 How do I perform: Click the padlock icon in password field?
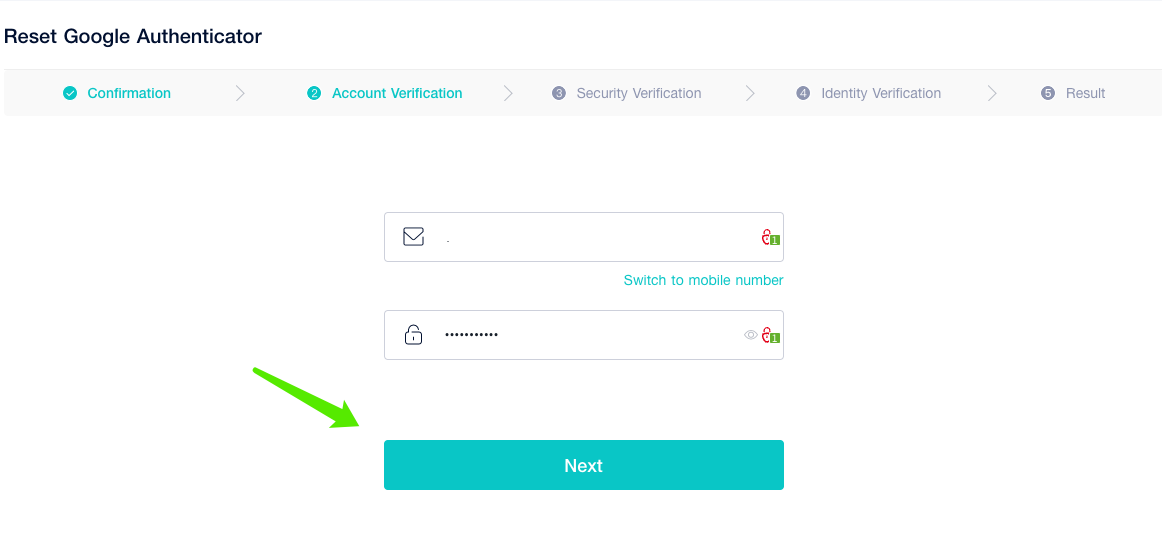[413, 335]
